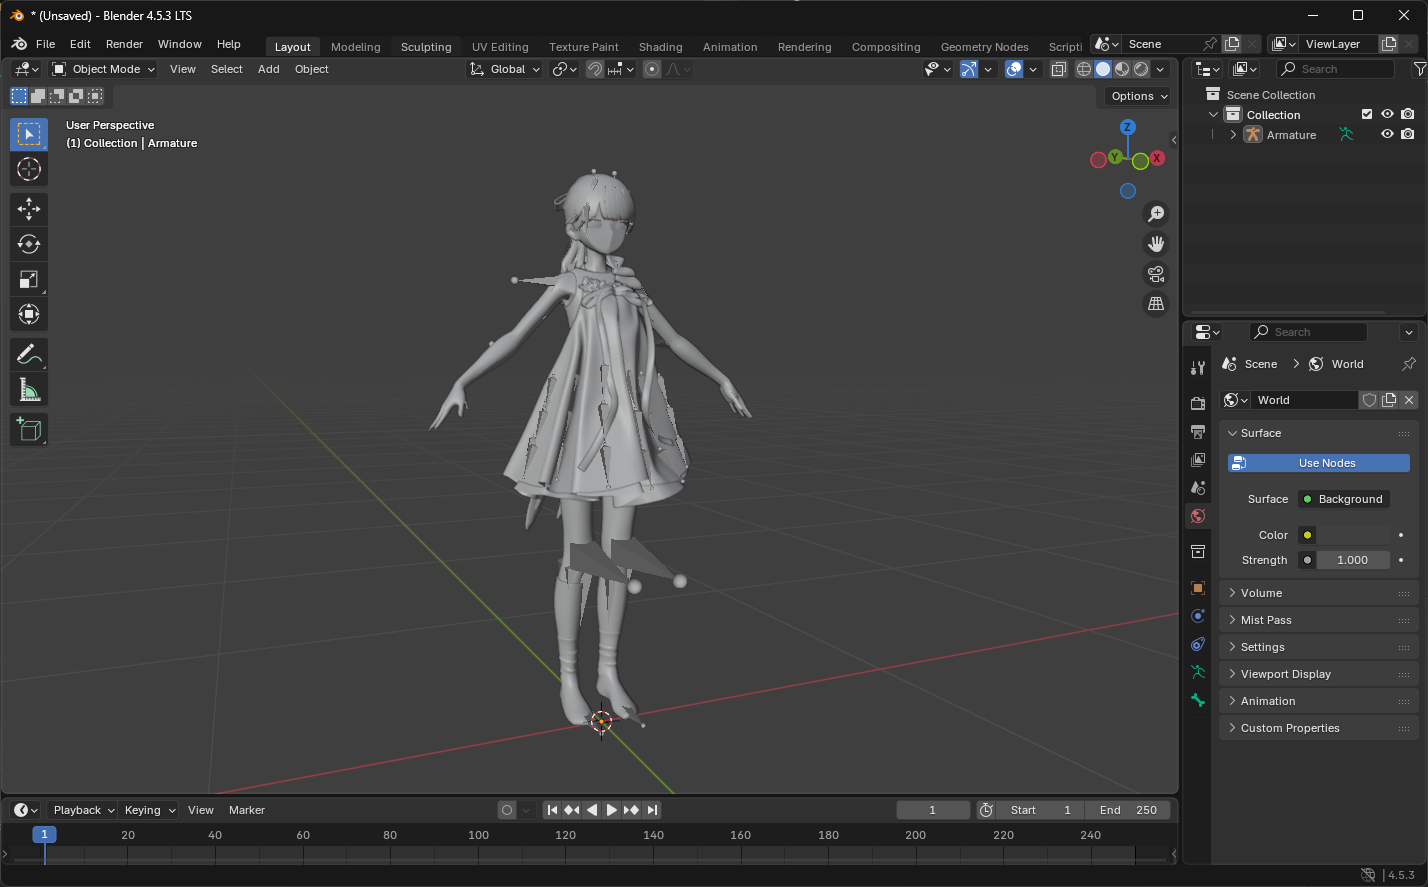Click the snapping magnet icon

pyautogui.click(x=594, y=69)
